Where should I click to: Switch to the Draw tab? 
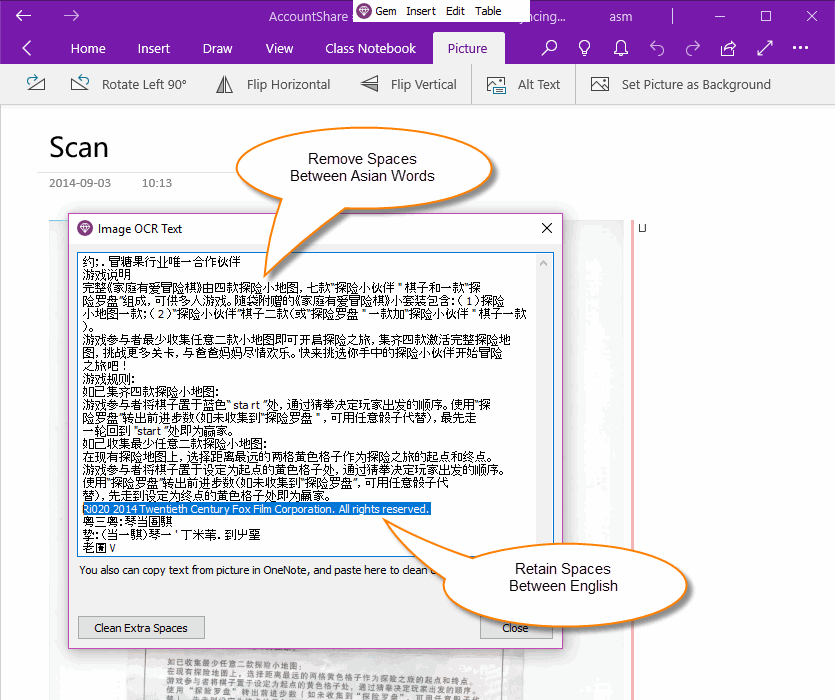pyautogui.click(x=217, y=48)
